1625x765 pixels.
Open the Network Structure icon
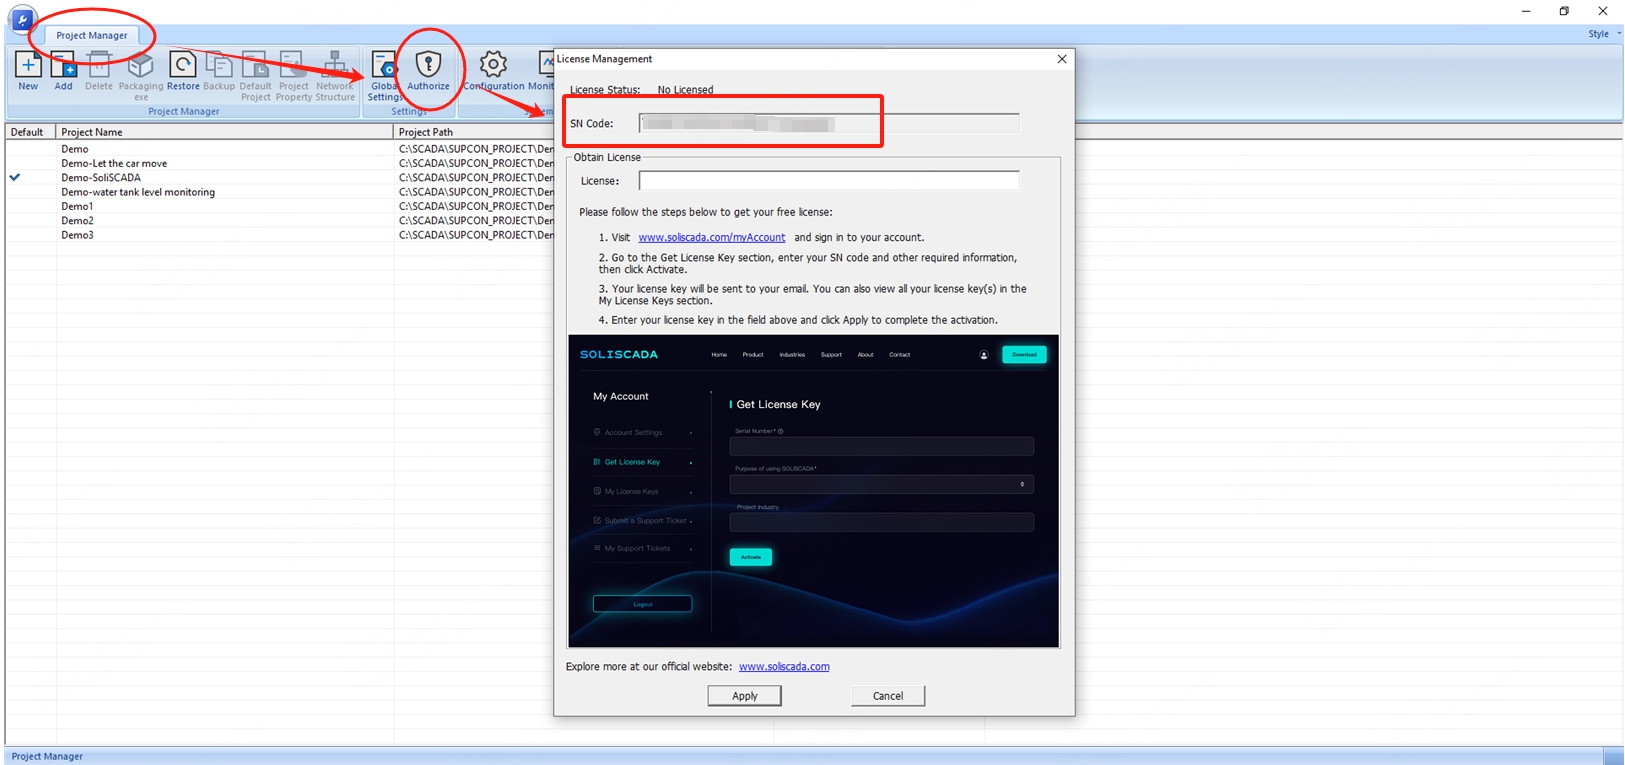(x=335, y=76)
